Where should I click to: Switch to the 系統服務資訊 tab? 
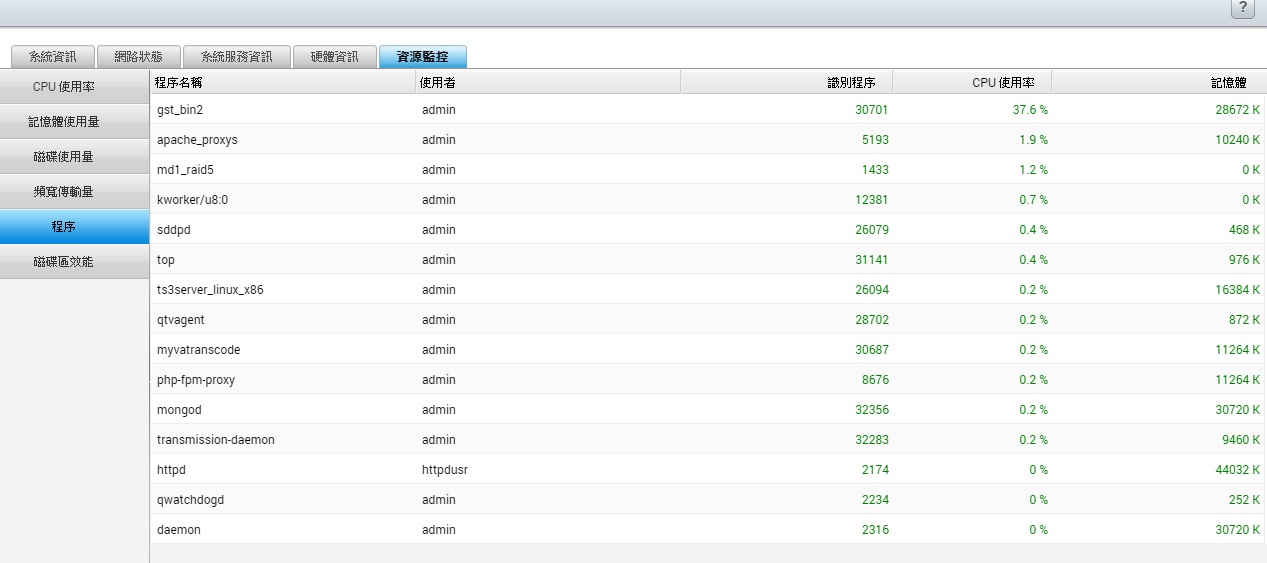click(236, 57)
